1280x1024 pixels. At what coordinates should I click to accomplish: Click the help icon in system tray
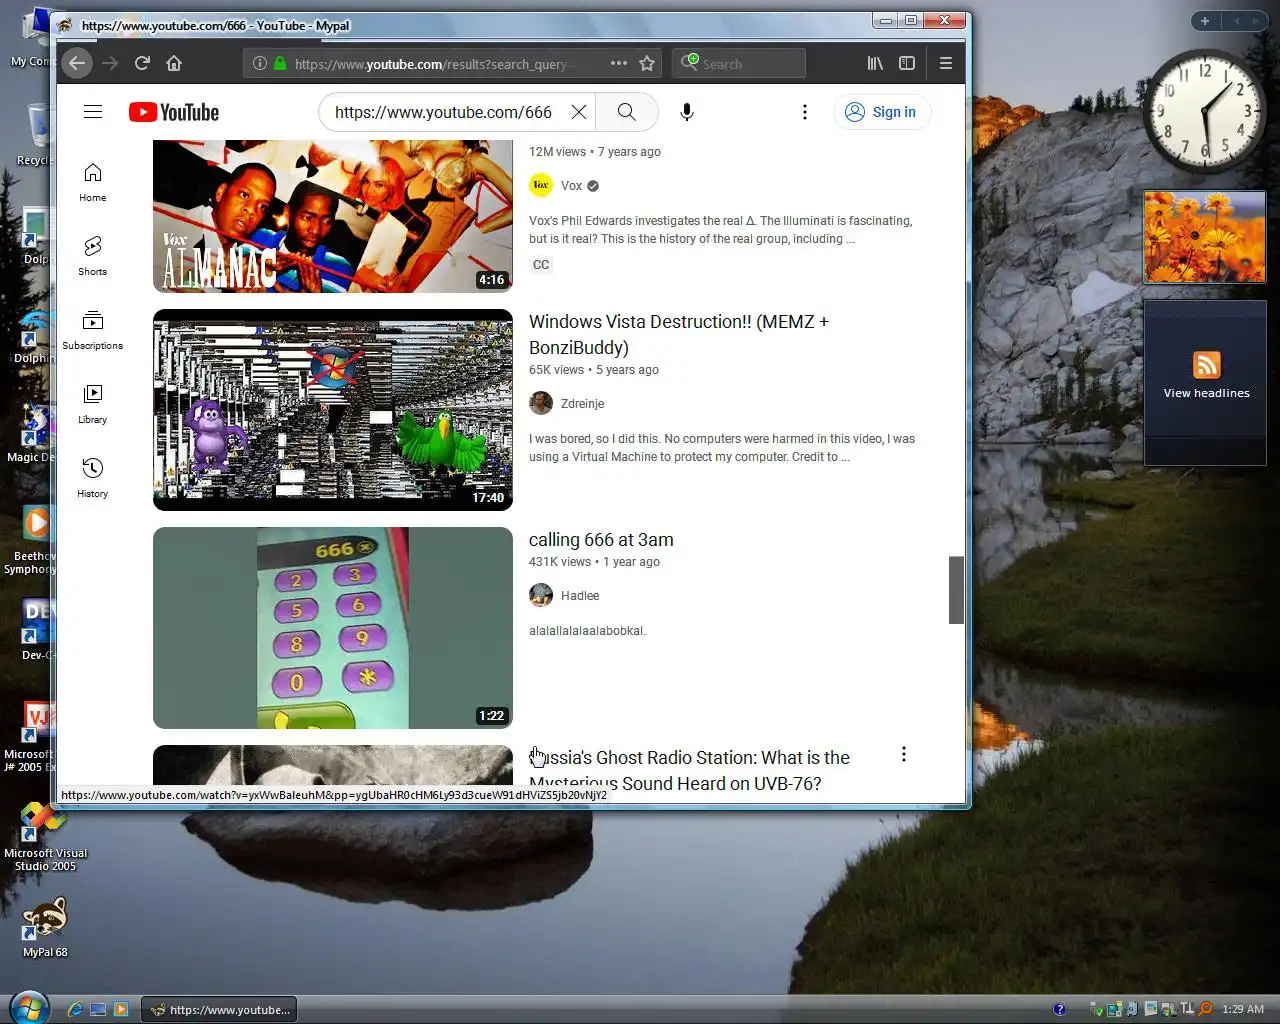point(1059,1009)
